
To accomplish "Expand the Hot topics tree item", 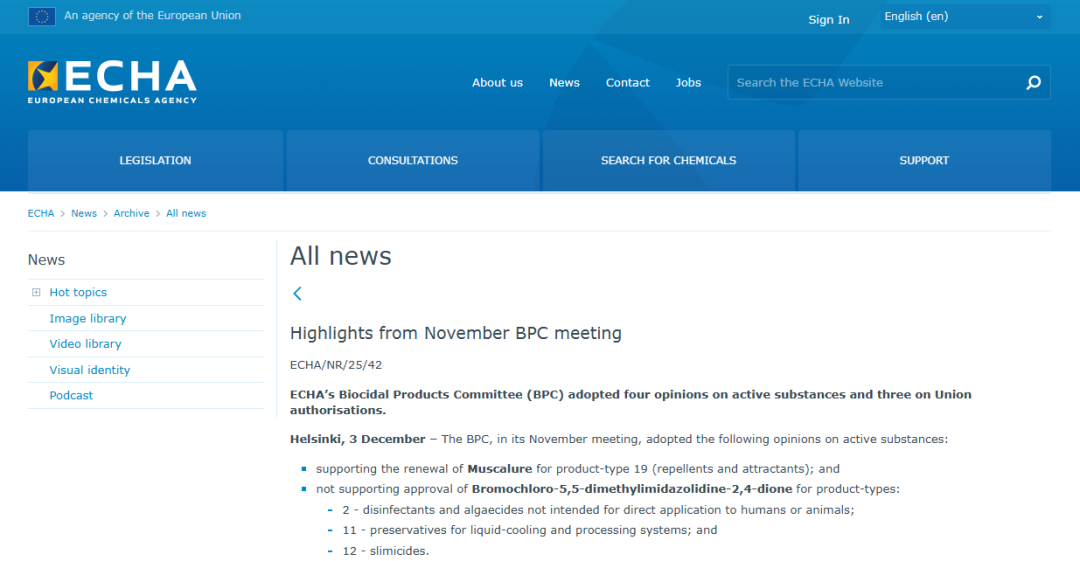I will tap(36, 292).
